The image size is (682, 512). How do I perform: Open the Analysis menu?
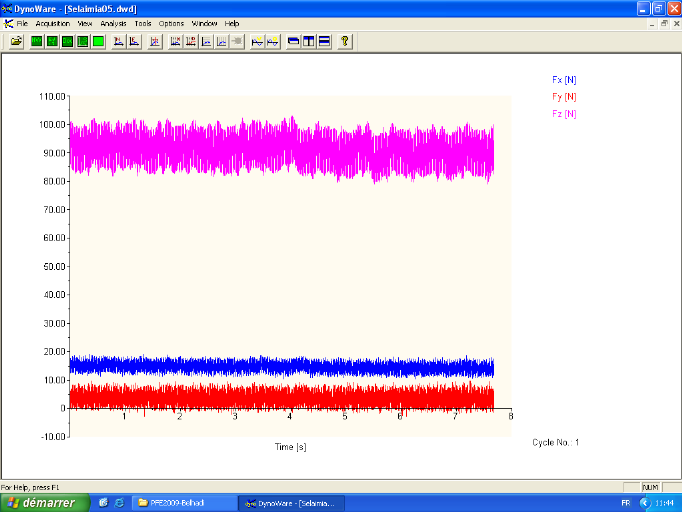click(x=113, y=23)
